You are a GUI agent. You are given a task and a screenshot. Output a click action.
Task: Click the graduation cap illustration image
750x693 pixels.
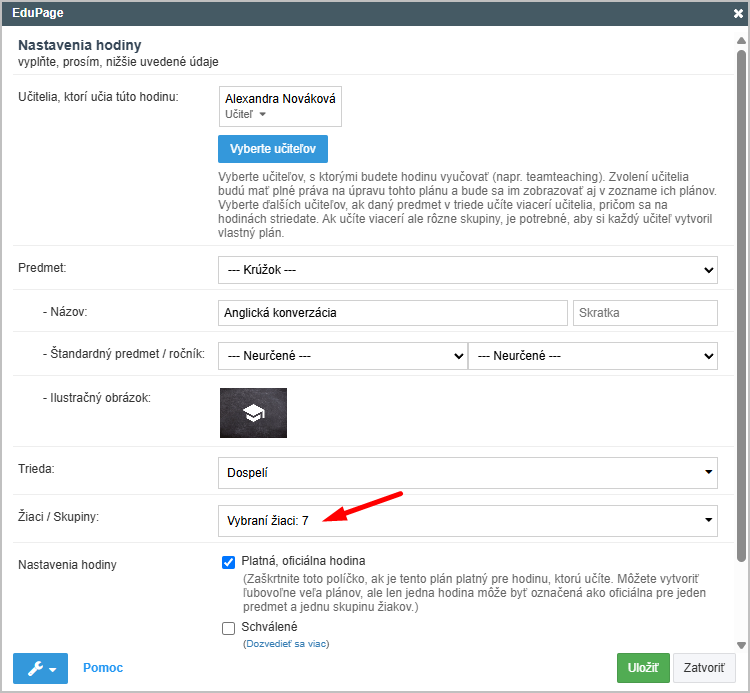coord(253,413)
